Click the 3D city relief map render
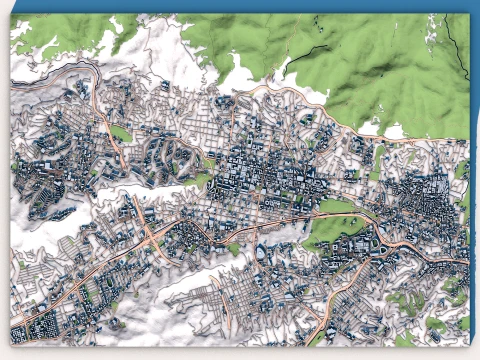The width and height of the screenshot is (480, 360). pos(241,179)
